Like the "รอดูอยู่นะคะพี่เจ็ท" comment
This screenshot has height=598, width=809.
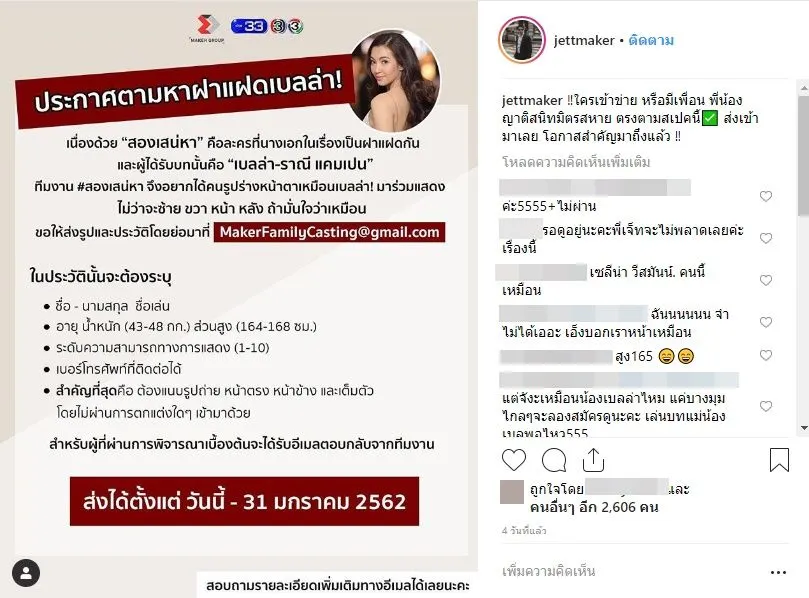[766, 238]
